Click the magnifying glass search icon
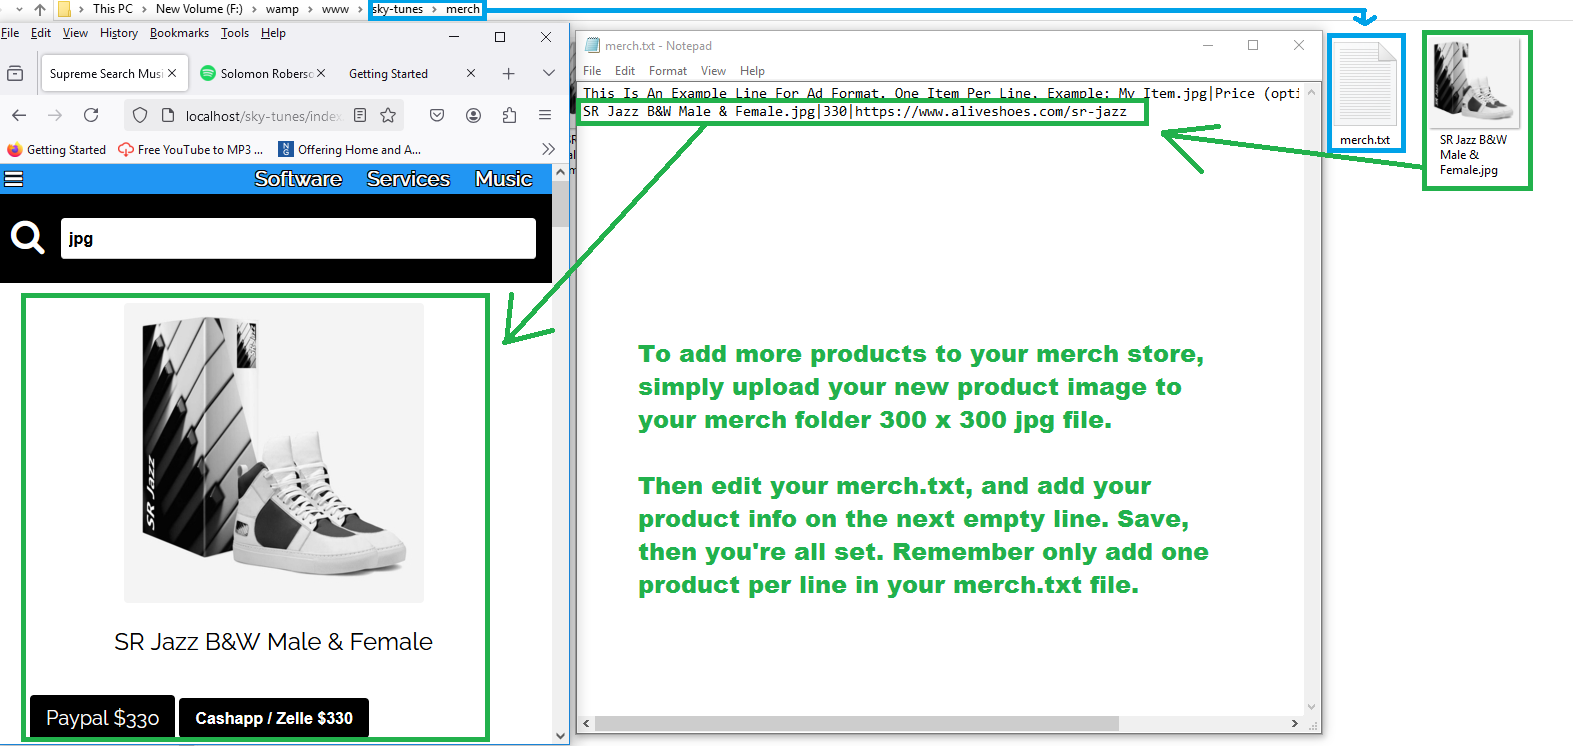Image resolution: width=1573 pixels, height=746 pixels. (x=27, y=238)
